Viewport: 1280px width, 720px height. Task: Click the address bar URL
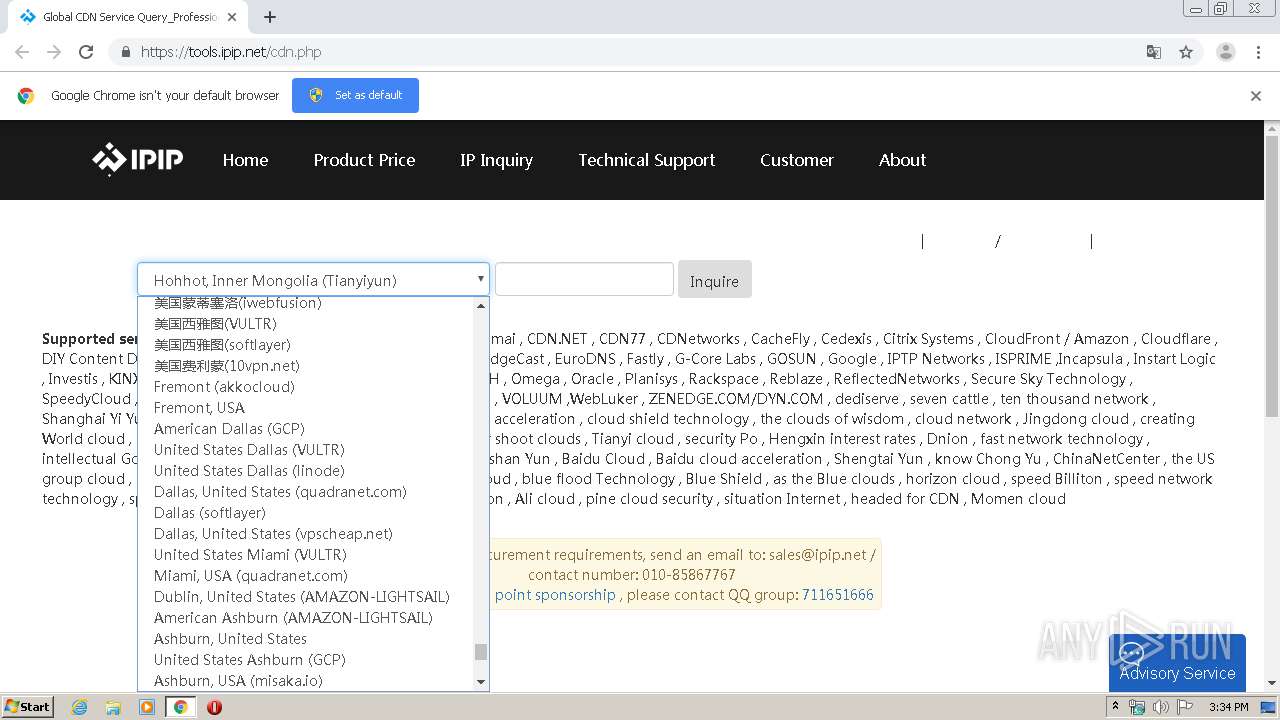point(231,52)
